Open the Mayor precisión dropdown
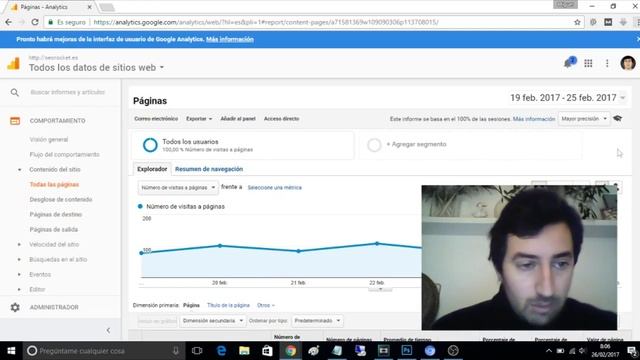The width and height of the screenshot is (640, 360). tap(584, 119)
